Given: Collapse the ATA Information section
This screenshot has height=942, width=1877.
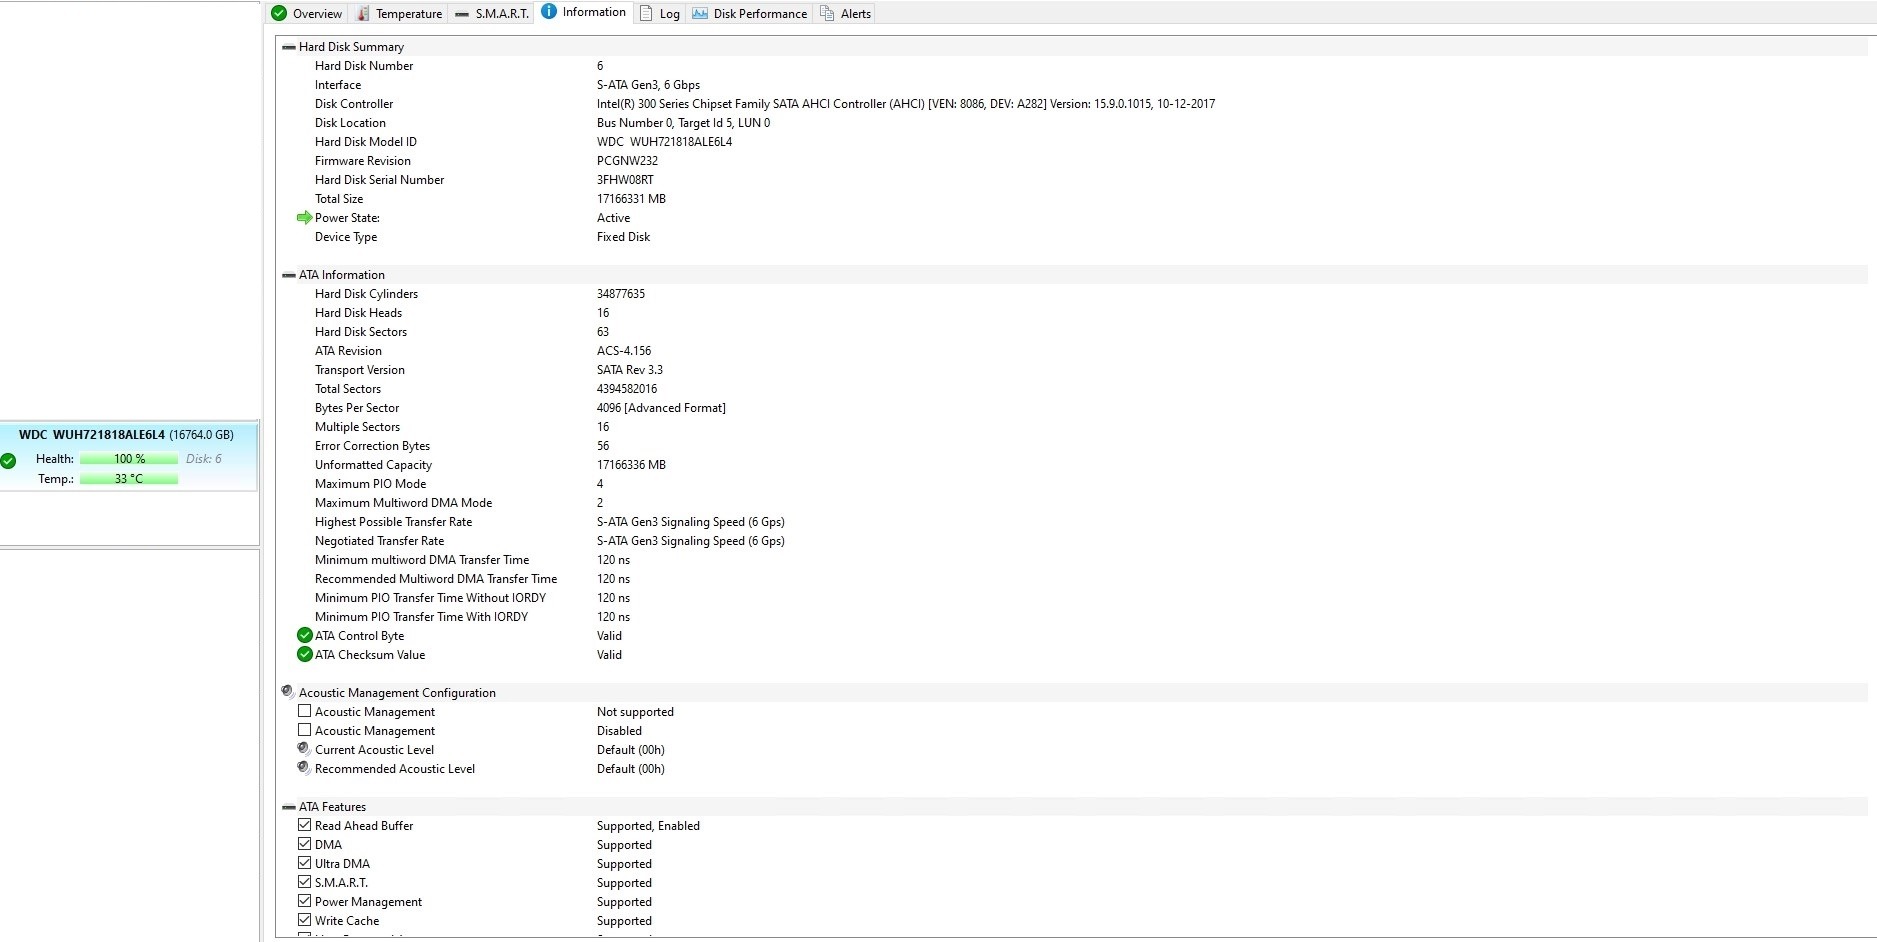Looking at the screenshot, I should (x=289, y=275).
